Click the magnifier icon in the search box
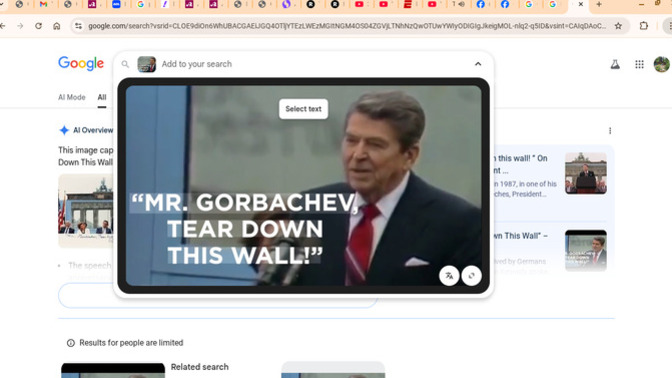The height and width of the screenshot is (378, 672). [125, 64]
